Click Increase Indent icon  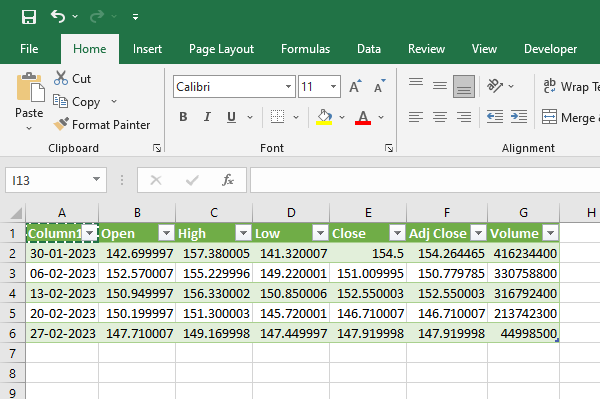519,117
